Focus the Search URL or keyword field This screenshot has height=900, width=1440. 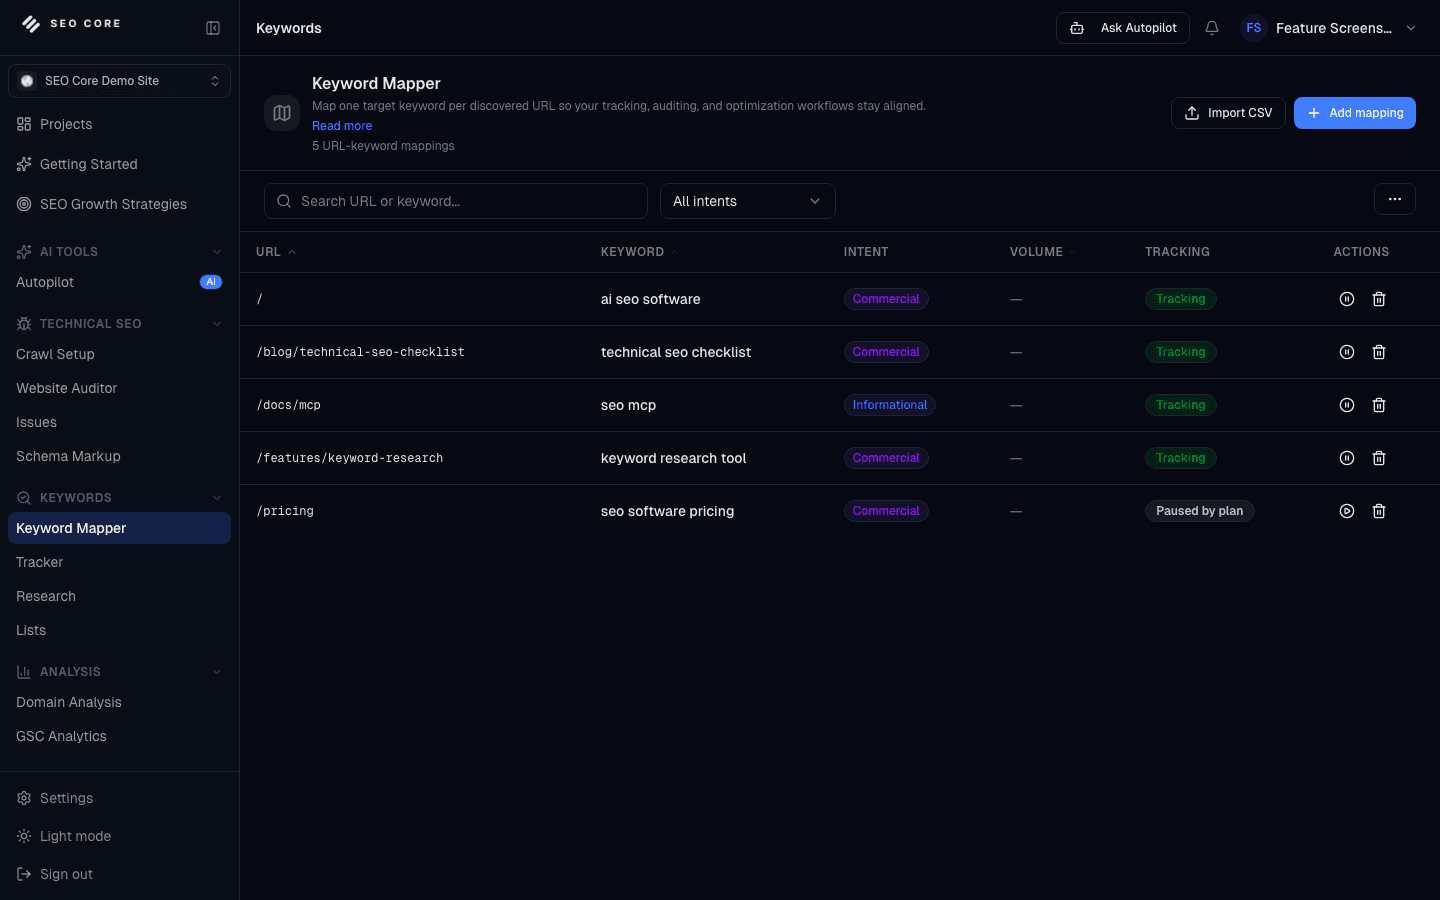coord(456,201)
